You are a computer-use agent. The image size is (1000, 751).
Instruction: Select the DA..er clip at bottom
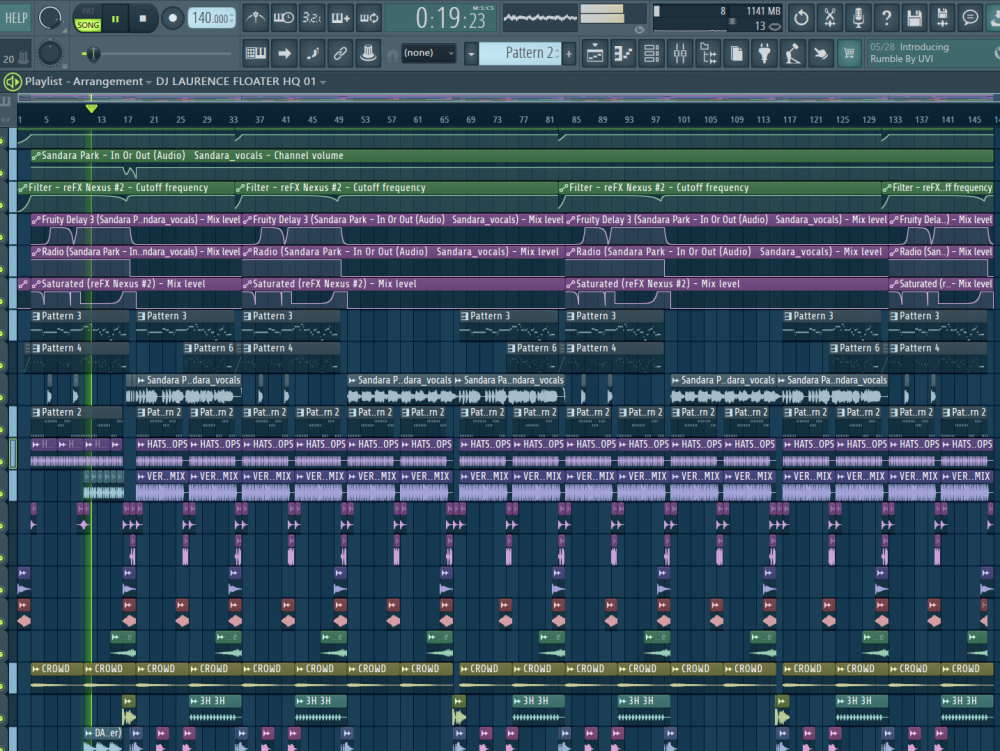pyautogui.click(x=103, y=739)
